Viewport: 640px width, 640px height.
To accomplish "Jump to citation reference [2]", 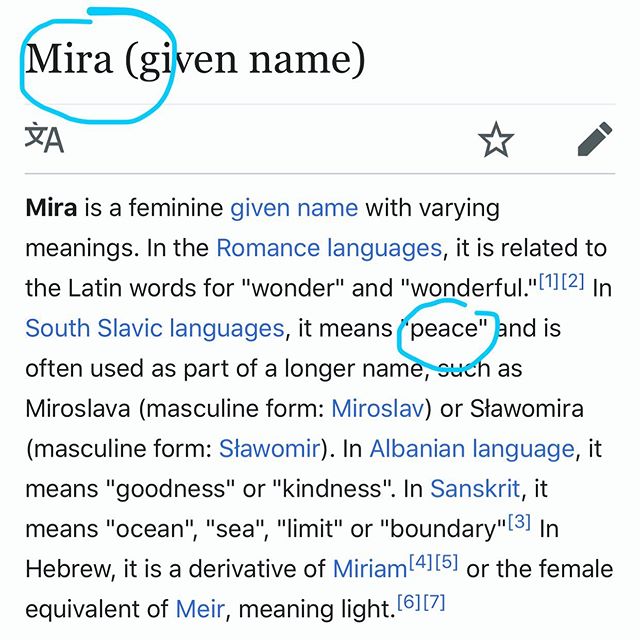I will [573, 280].
